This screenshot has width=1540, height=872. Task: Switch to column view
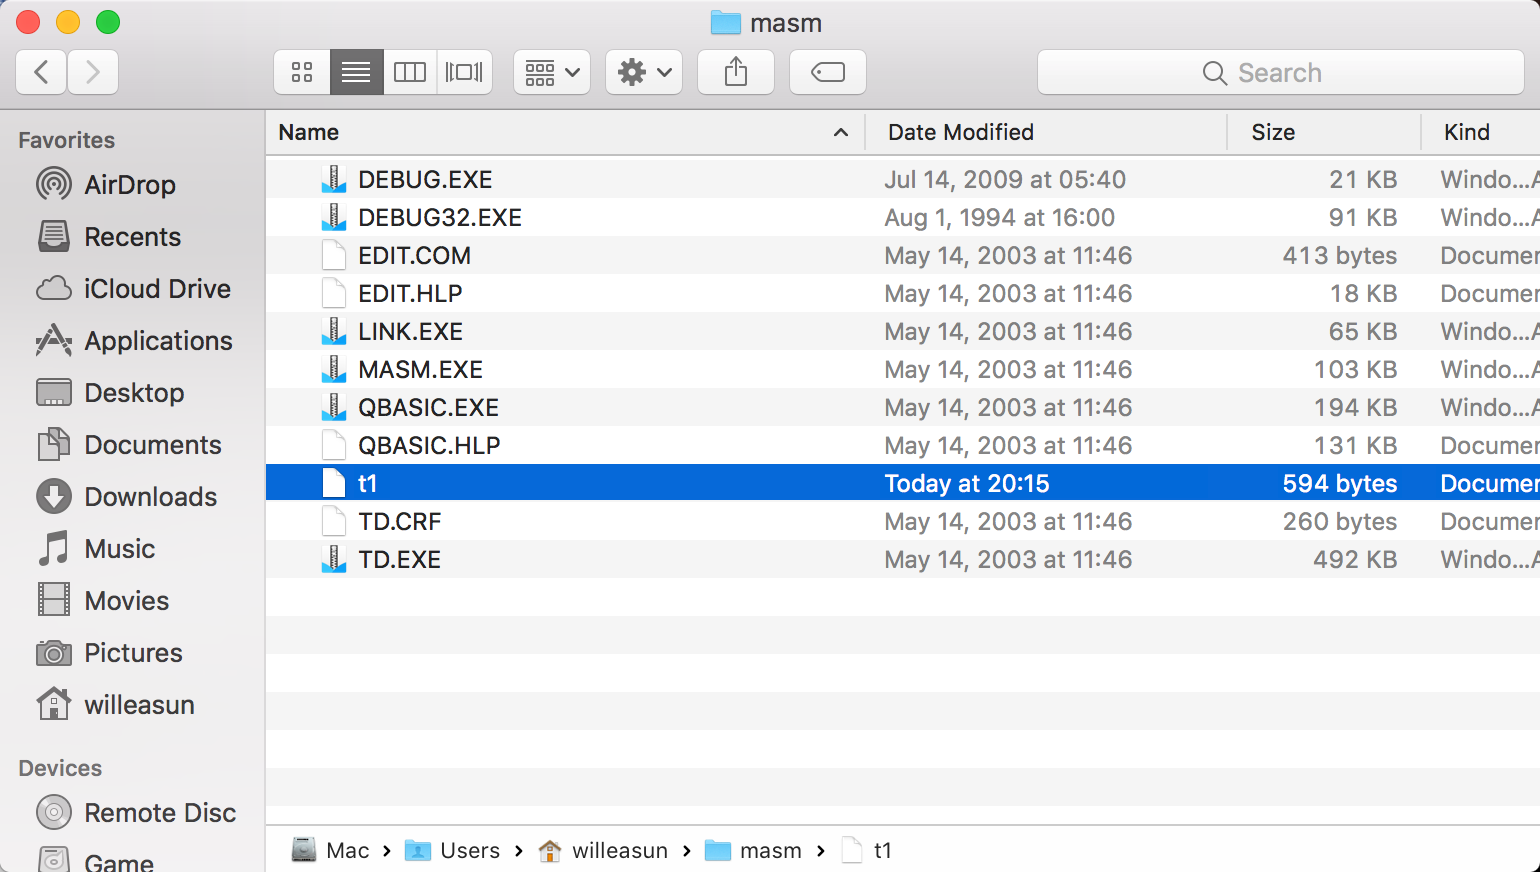click(410, 72)
